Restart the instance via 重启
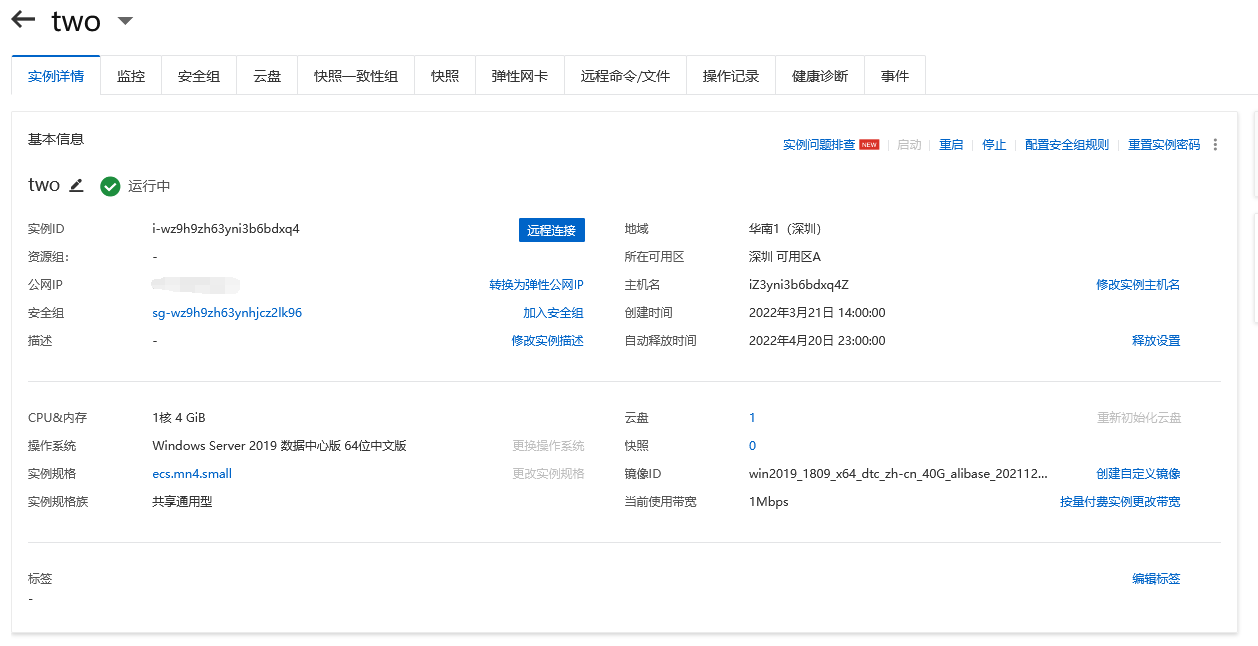The width and height of the screenshot is (1258, 646). (951, 144)
